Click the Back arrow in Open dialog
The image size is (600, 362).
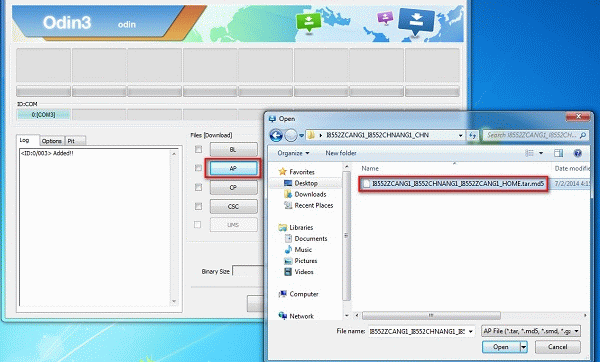coord(276,135)
